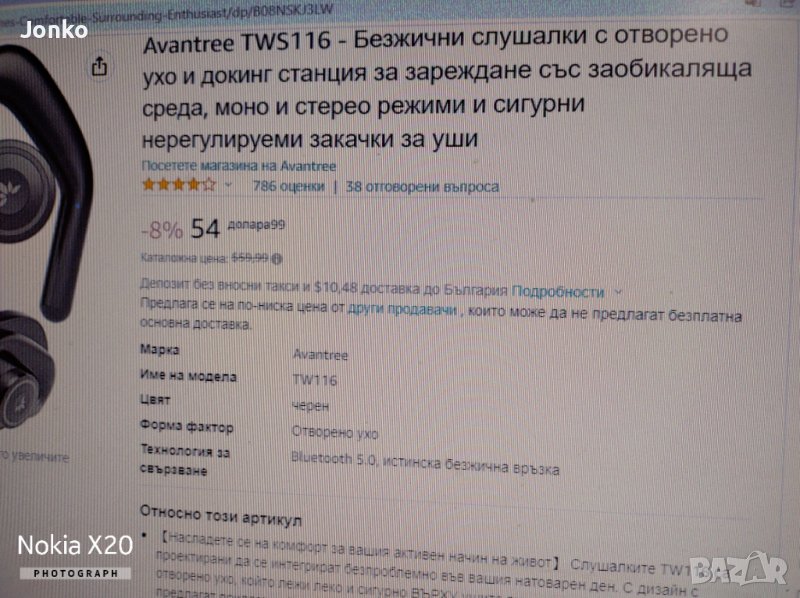Open the Подробности delivery details link

[558, 291]
